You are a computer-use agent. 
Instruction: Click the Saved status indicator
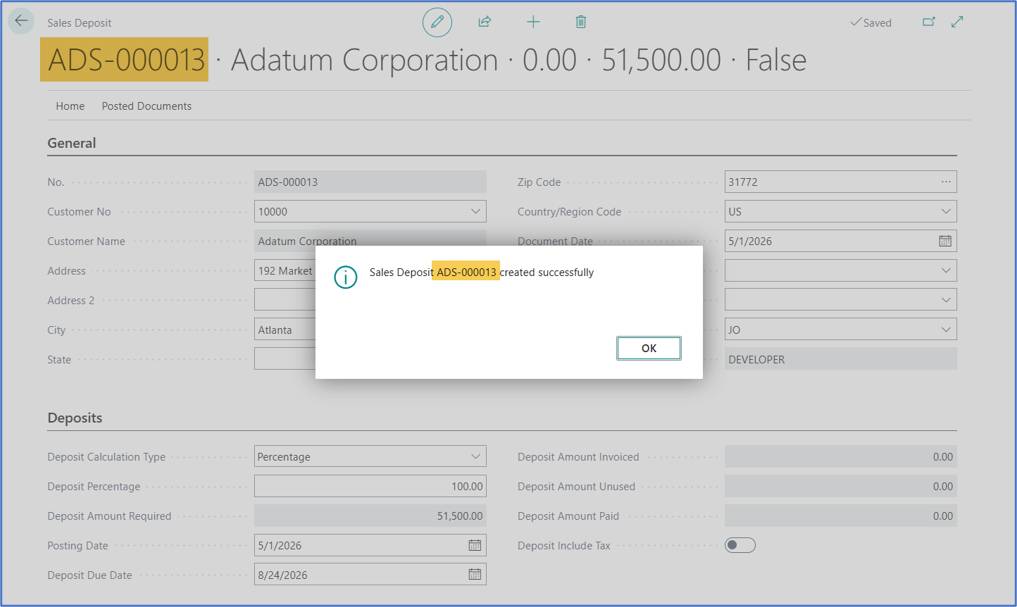pyautogui.click(x=871, y=23)
